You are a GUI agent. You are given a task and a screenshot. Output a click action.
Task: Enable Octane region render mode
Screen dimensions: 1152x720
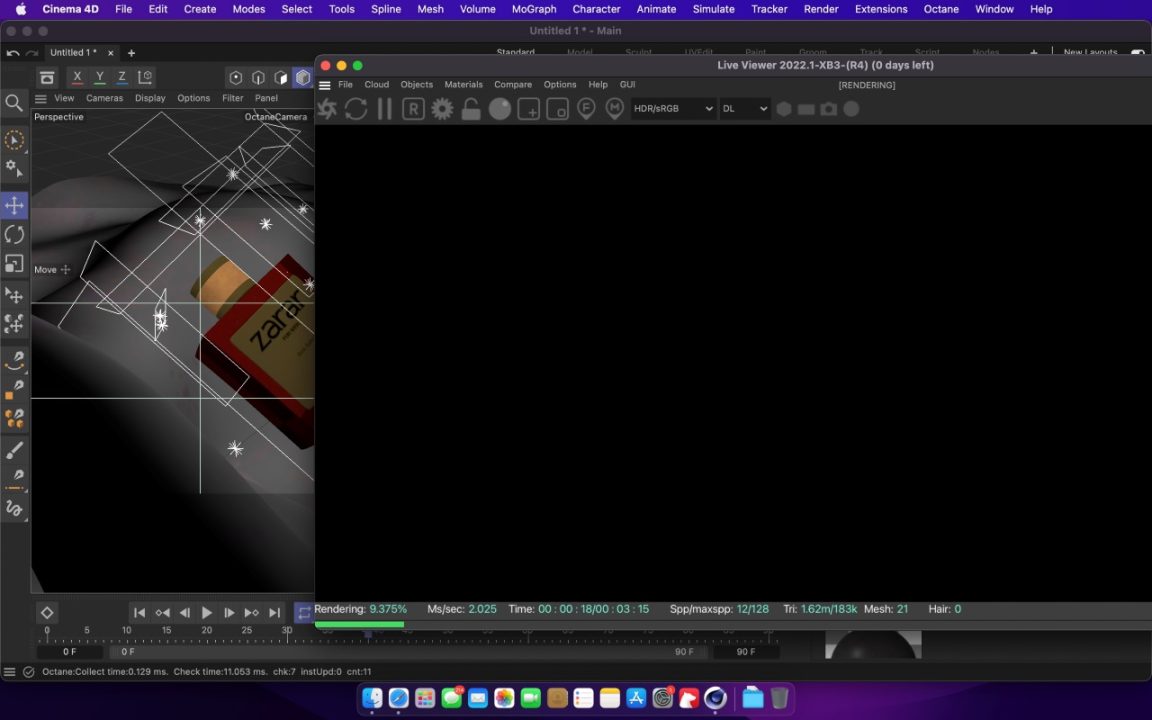coord(557,109)
